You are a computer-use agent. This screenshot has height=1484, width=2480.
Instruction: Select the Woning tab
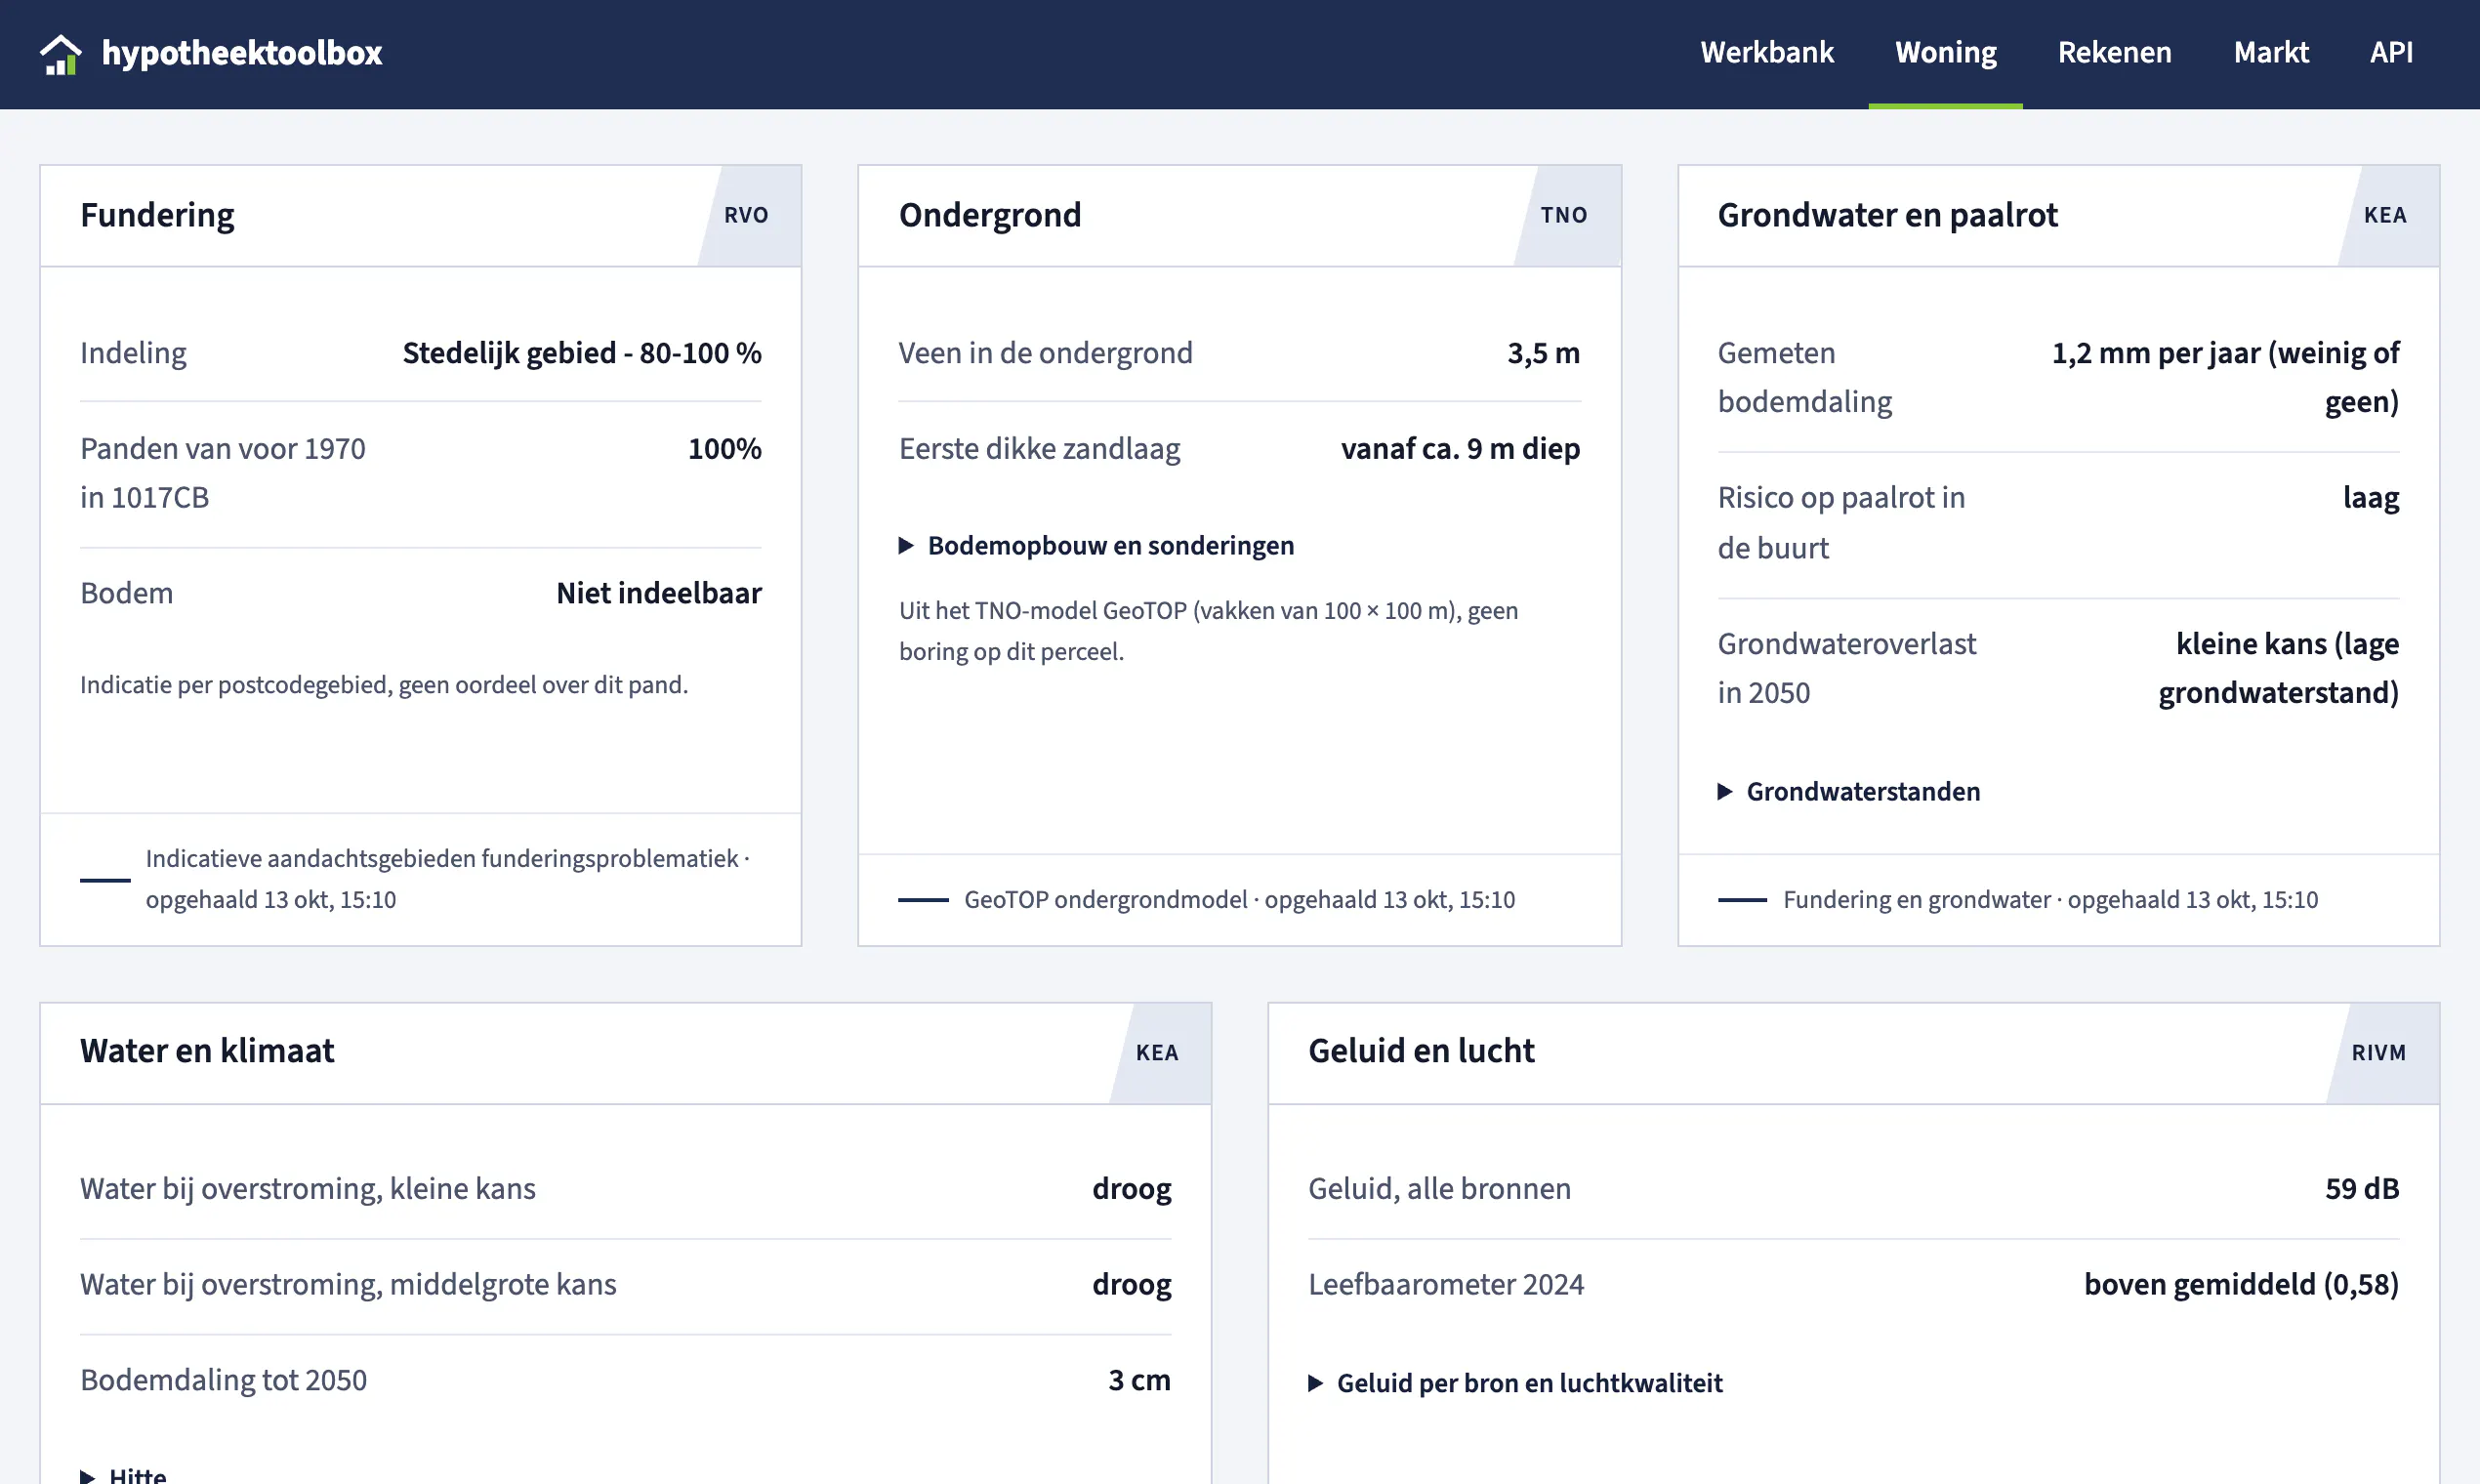(1946, 52)
